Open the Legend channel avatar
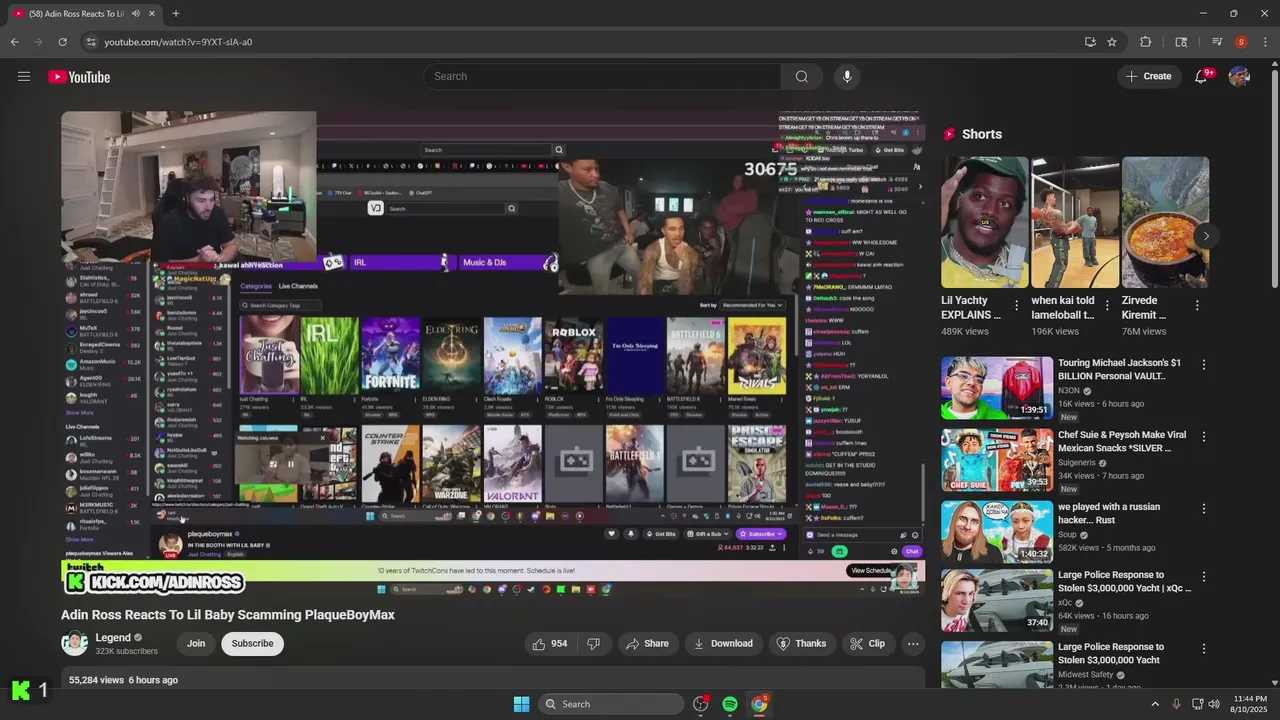1280x720 pixels. coord(74,643)
